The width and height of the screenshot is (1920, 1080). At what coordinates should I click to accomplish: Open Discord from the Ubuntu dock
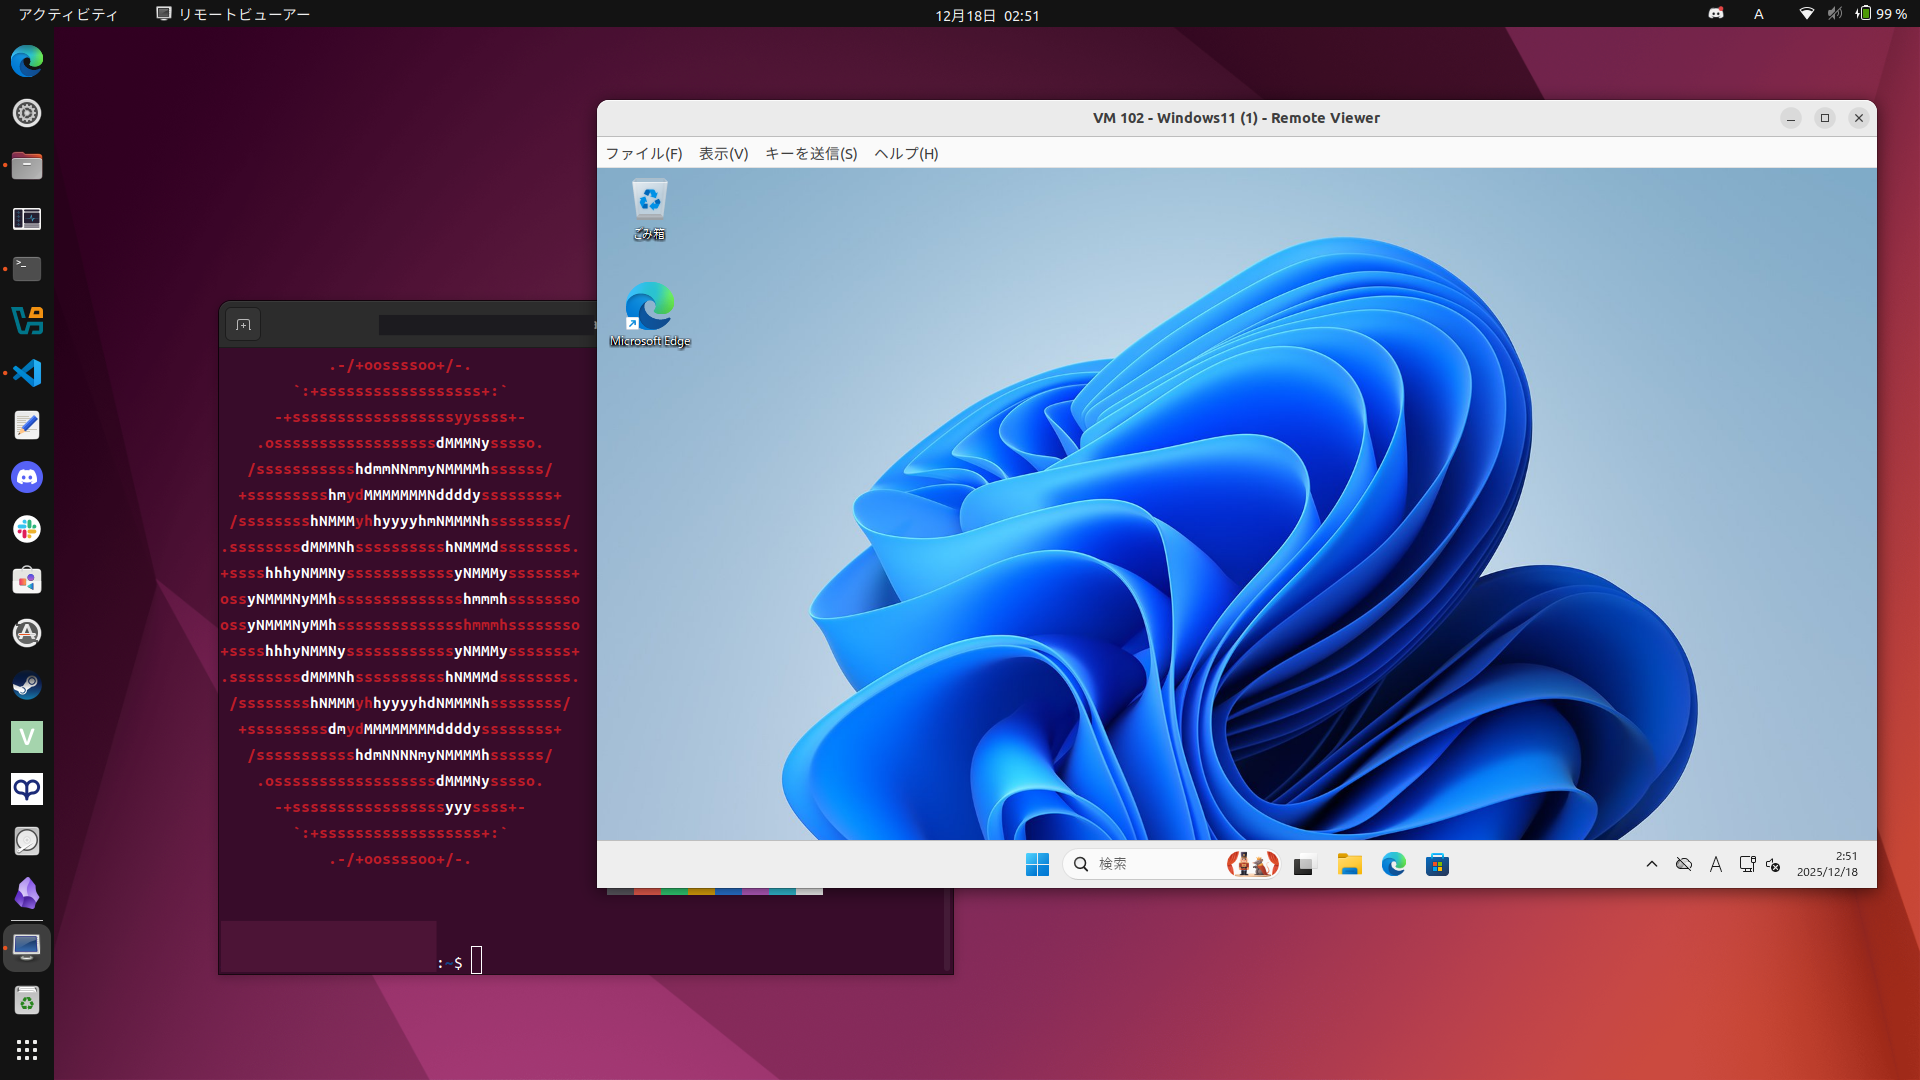click(x=27, y=477)
